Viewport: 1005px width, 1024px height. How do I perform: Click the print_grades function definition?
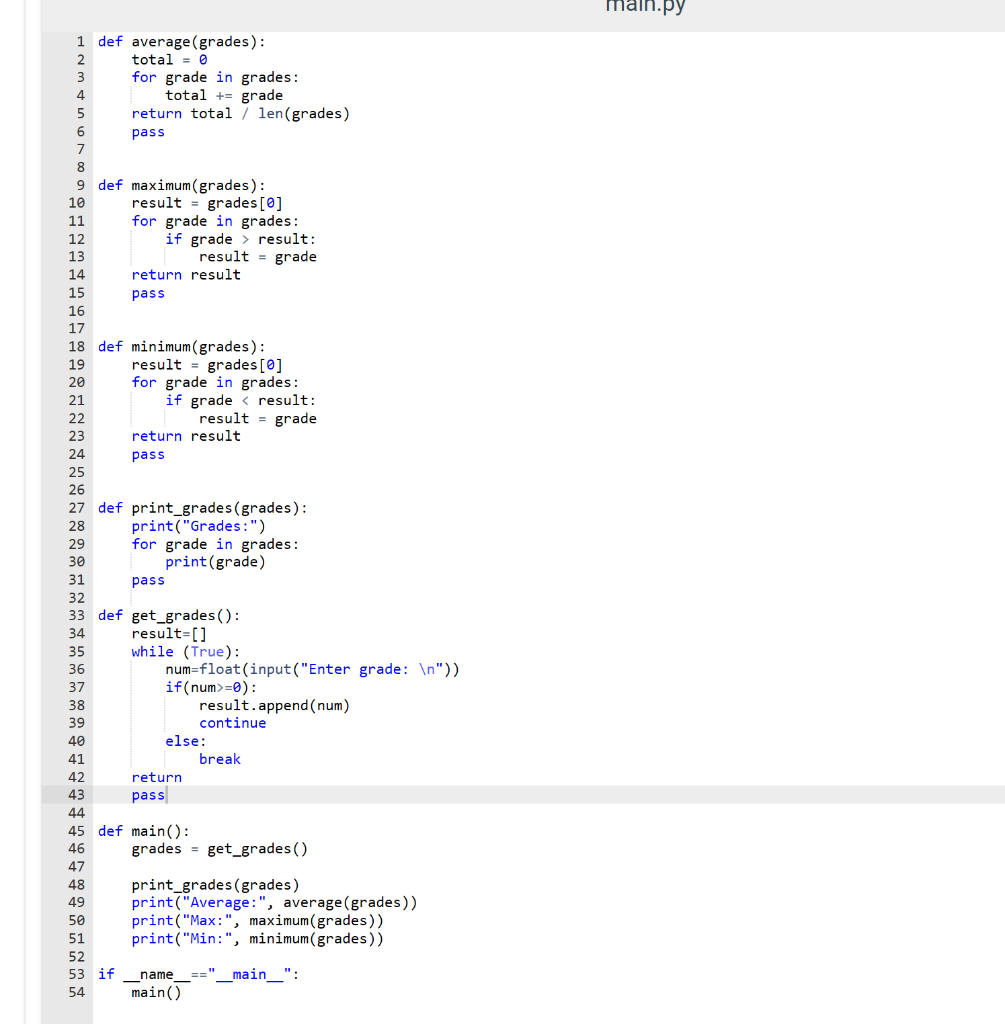[x=200, y=507]
